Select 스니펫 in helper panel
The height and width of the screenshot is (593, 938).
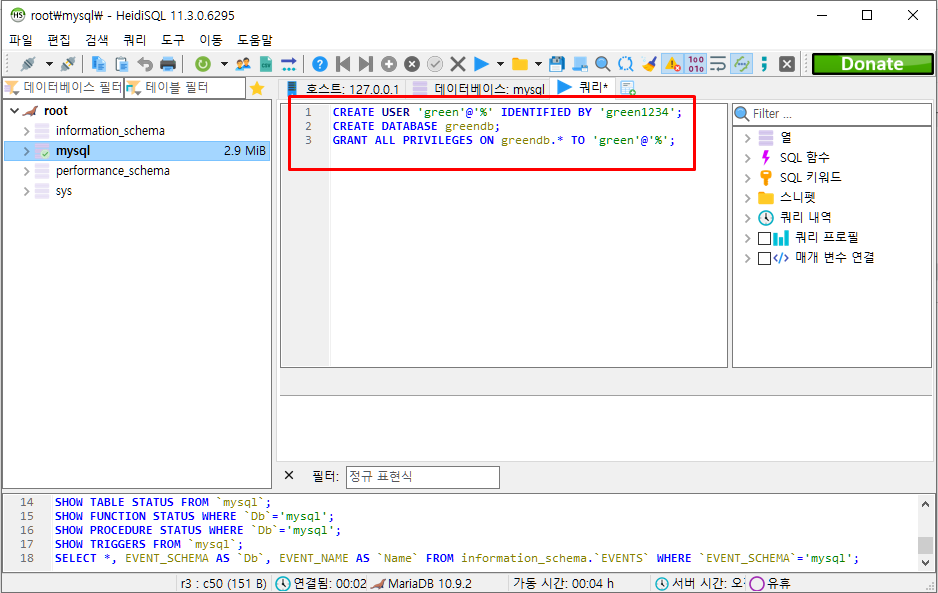797,197
